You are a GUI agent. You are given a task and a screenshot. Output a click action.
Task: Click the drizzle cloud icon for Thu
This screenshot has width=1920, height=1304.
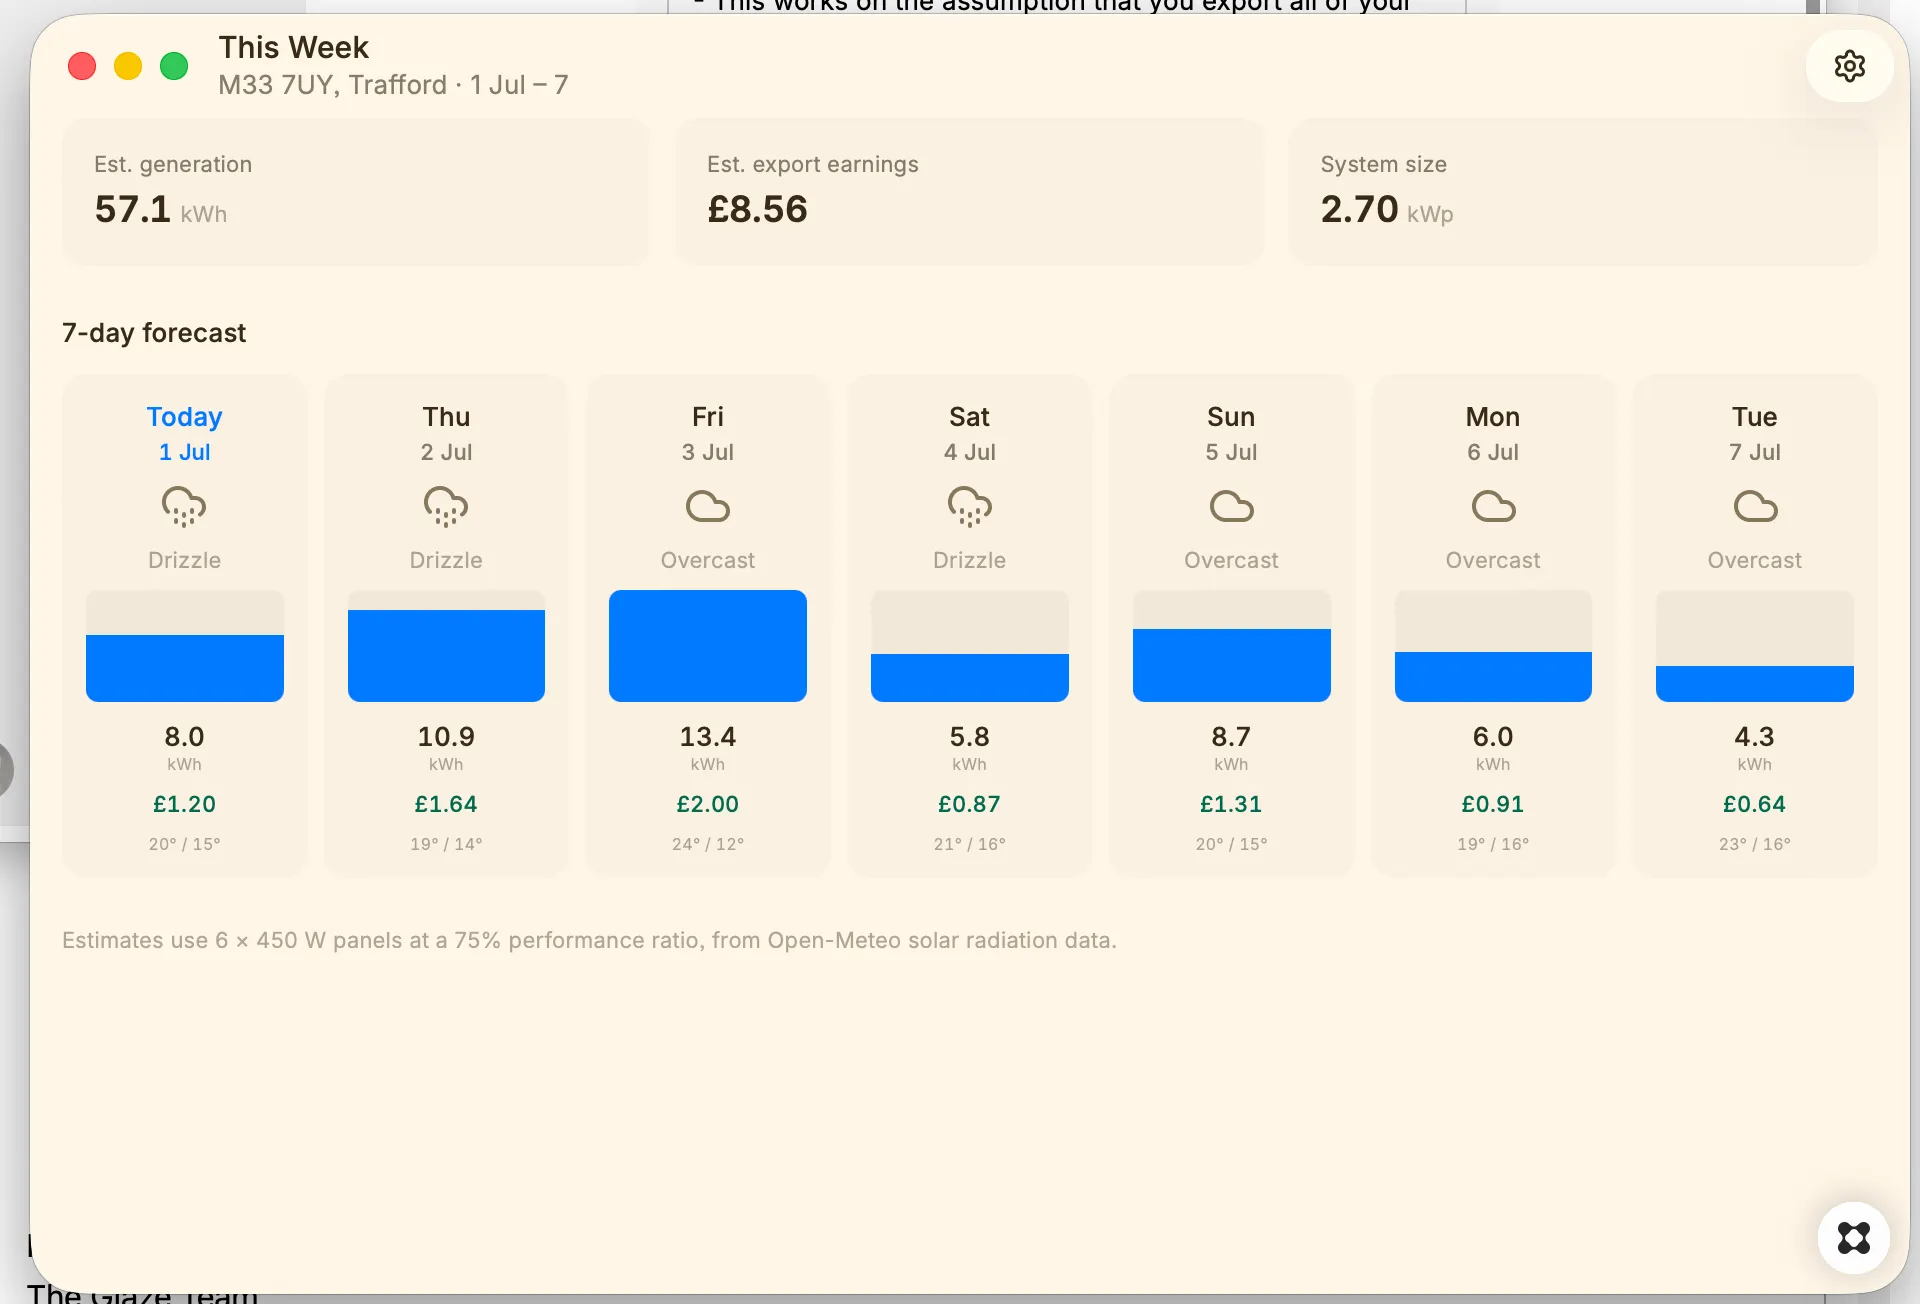[446, 507]
